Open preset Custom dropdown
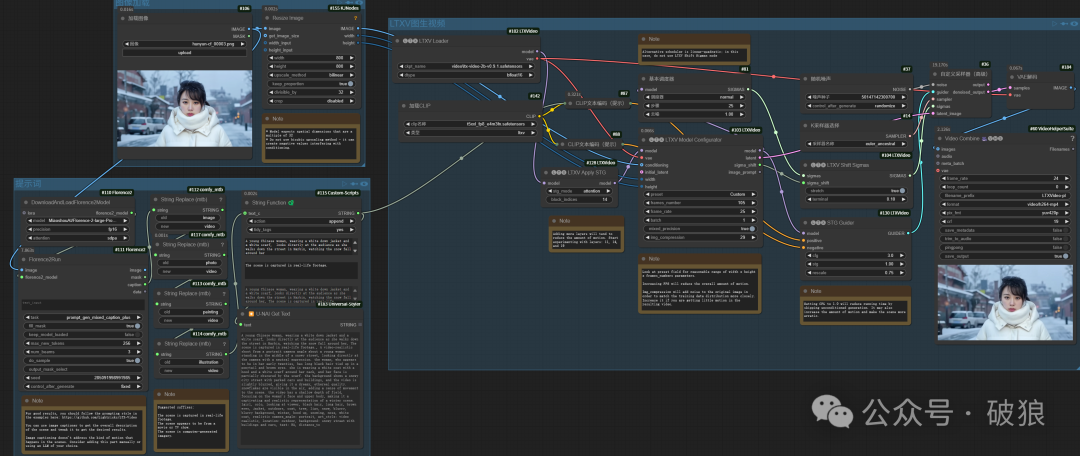 tap(701, 194)
